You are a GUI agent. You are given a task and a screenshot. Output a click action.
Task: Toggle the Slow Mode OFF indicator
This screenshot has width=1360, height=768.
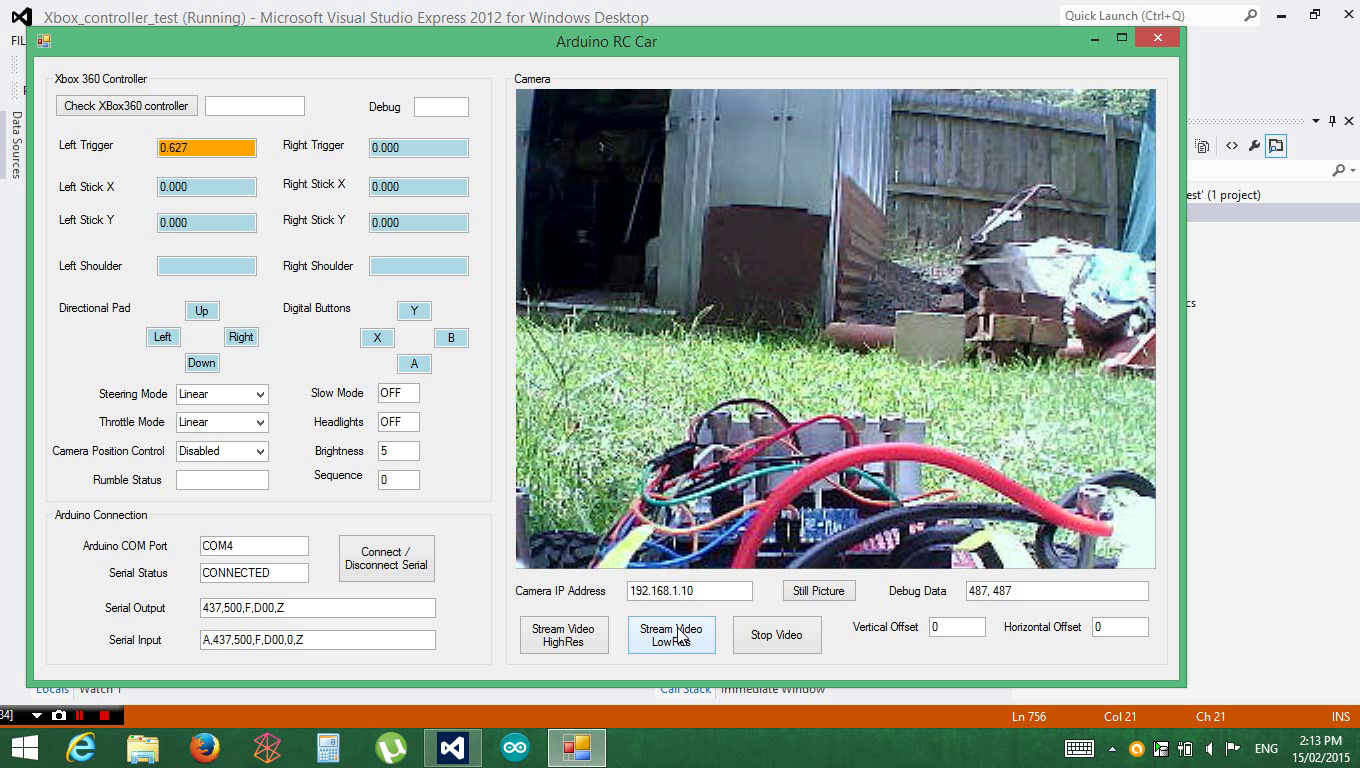click(398, 393)
